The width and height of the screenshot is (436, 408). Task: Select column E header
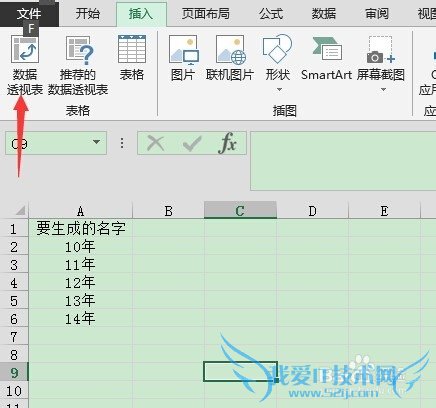[384, 210]
